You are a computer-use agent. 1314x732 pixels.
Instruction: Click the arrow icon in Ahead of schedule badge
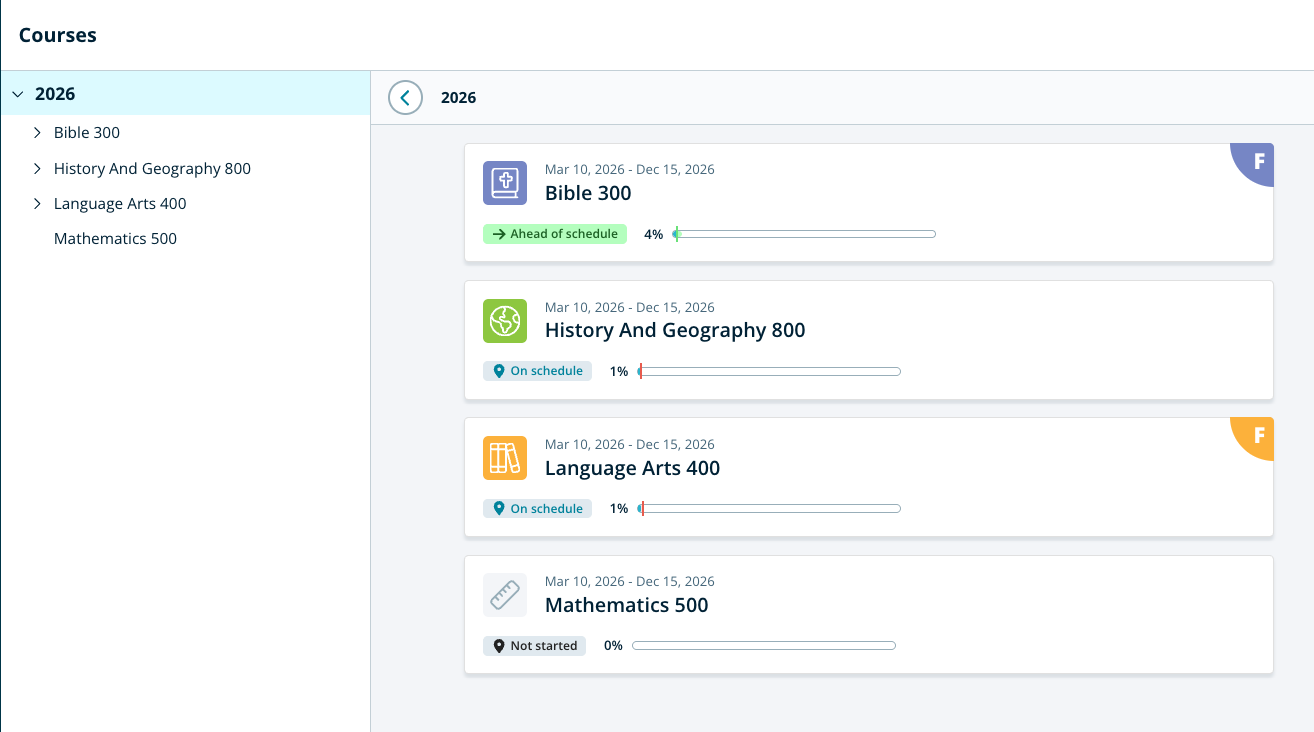(498, 233)
